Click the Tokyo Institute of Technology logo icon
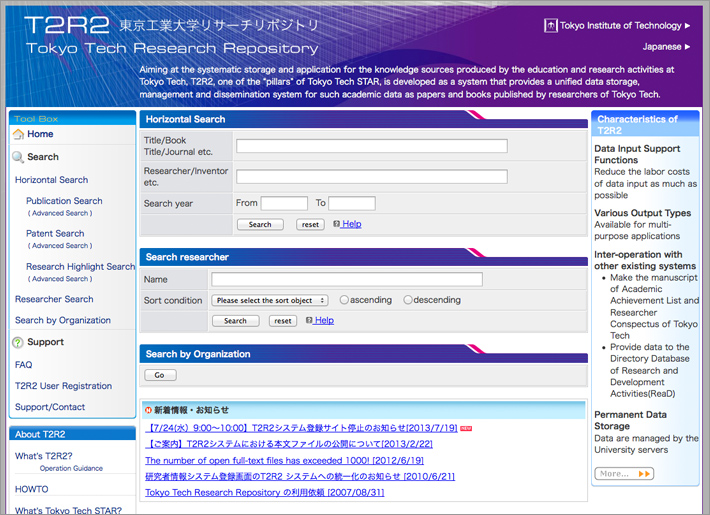This screenshot has width=710, height=515. click(x=550, y=25)
